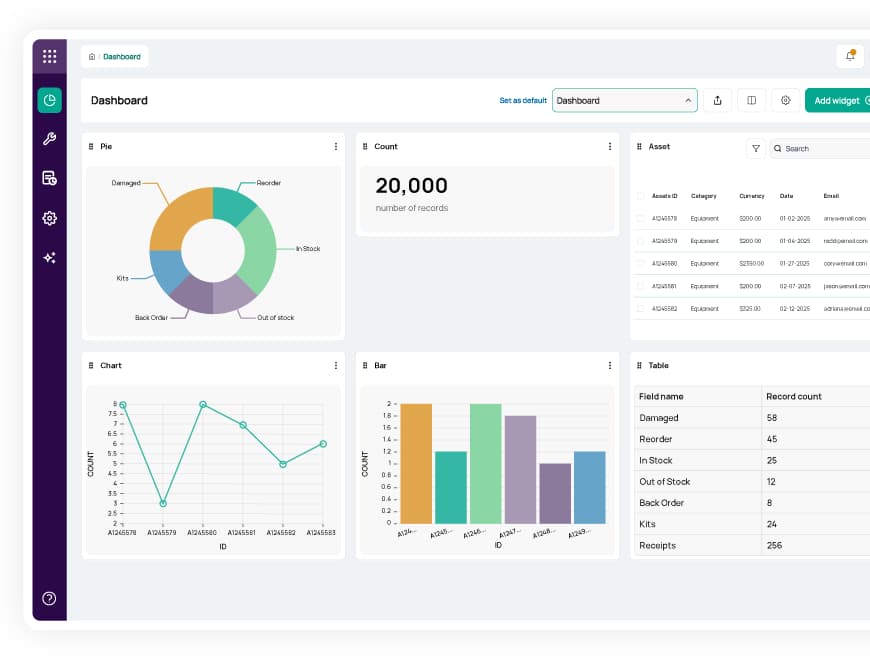The height and width of the screenshot is (660, 870).
Task: Open the Pie widget three-dot menu
Action: click(336, 146)
